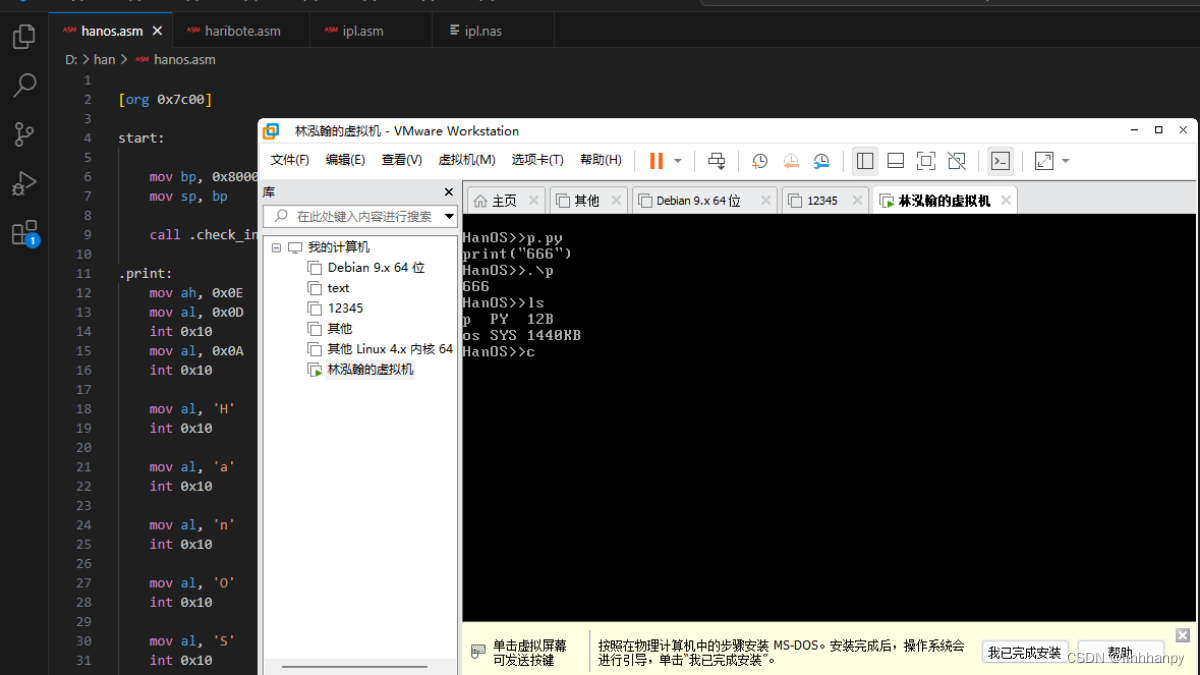Click the 帮助 button in install bar
Screen dimensions: 1200x675
click(1120, 653)
